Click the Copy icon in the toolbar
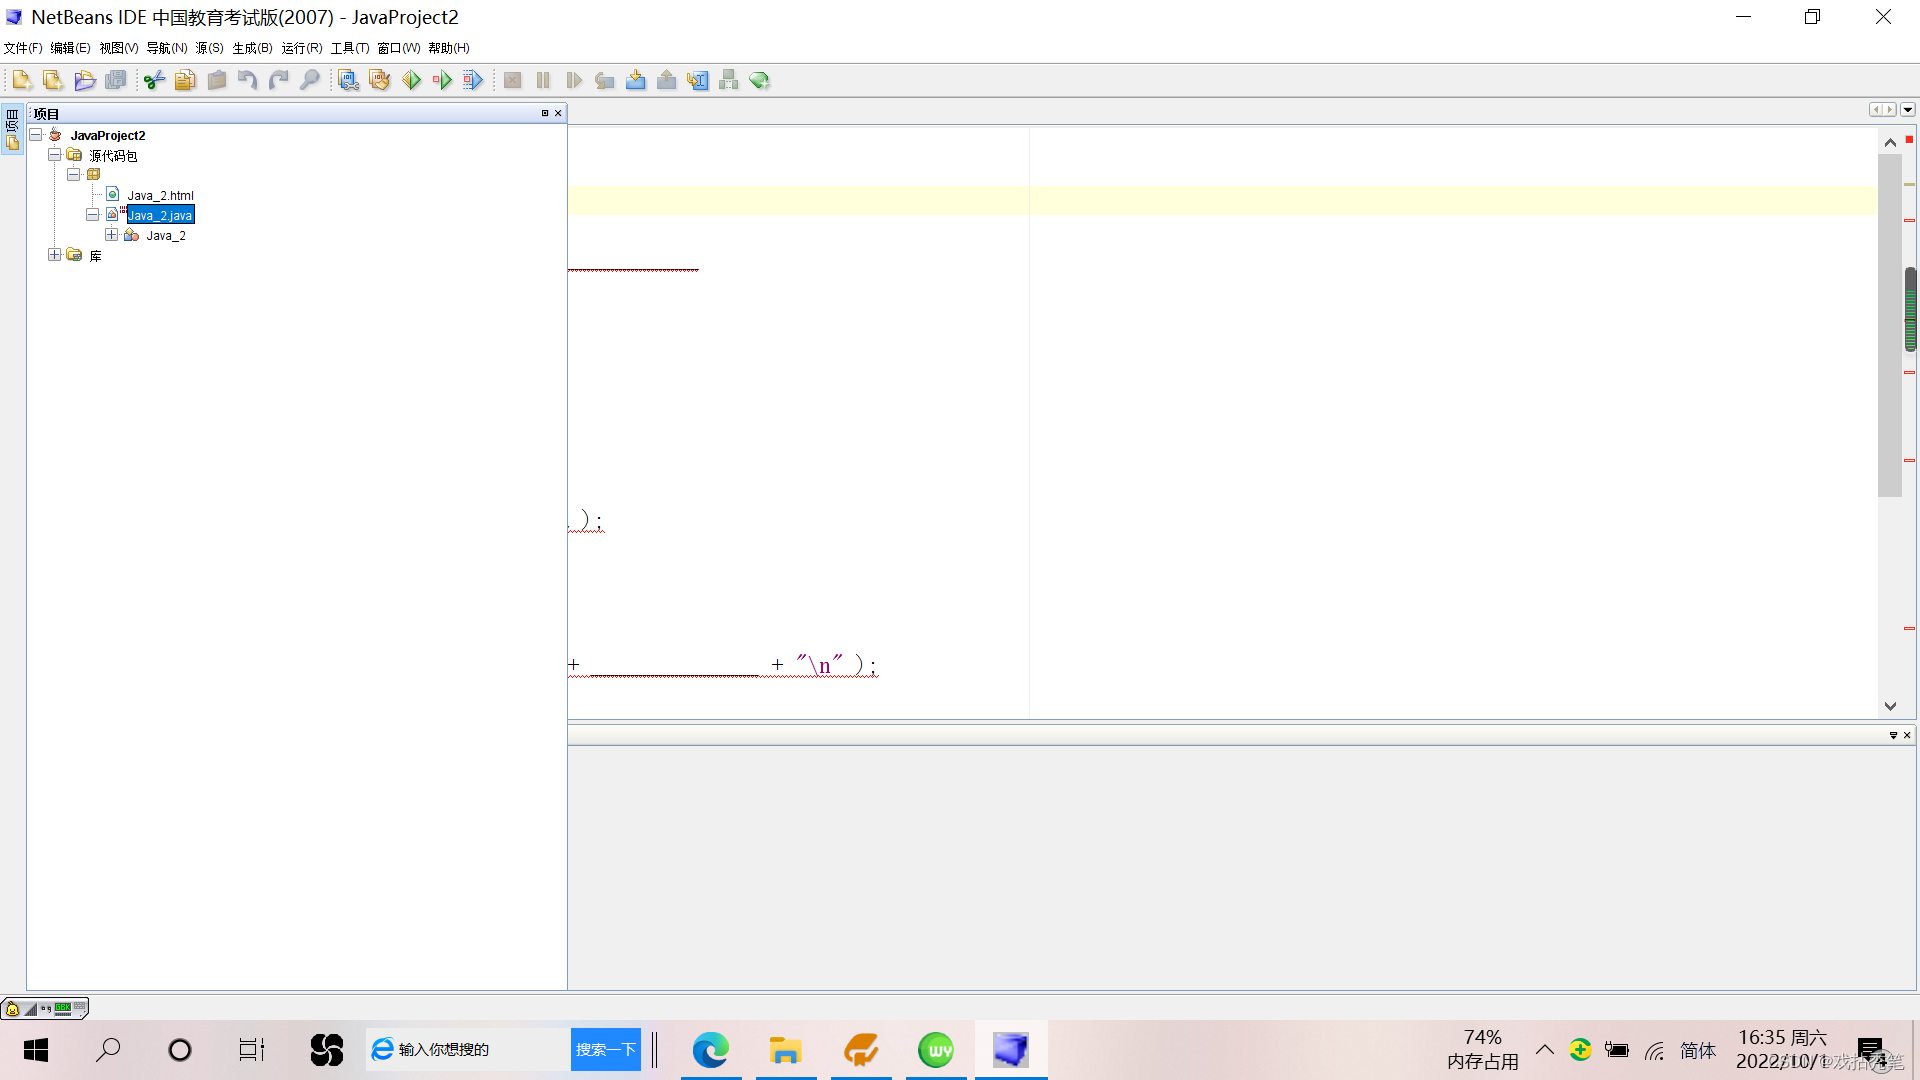This screenshot has width=1920, height=1080. click(x=185, y=80)
